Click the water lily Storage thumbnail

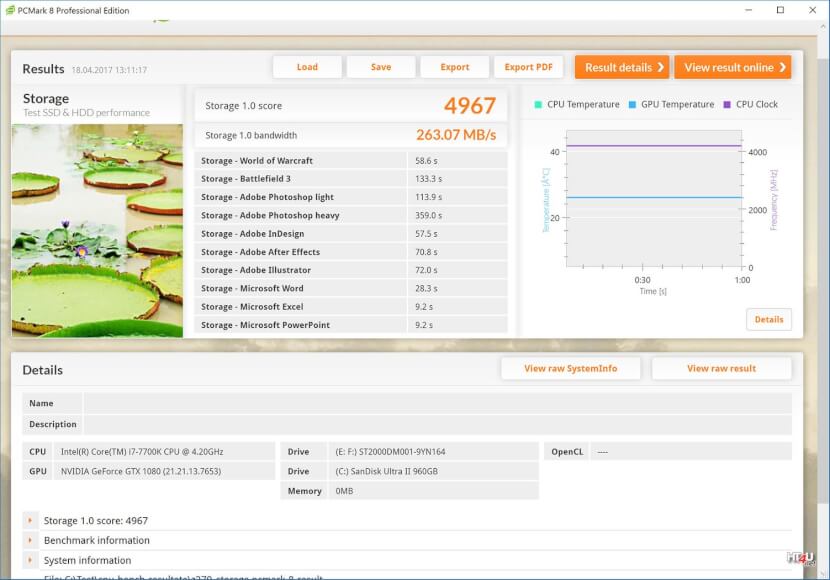97,230
